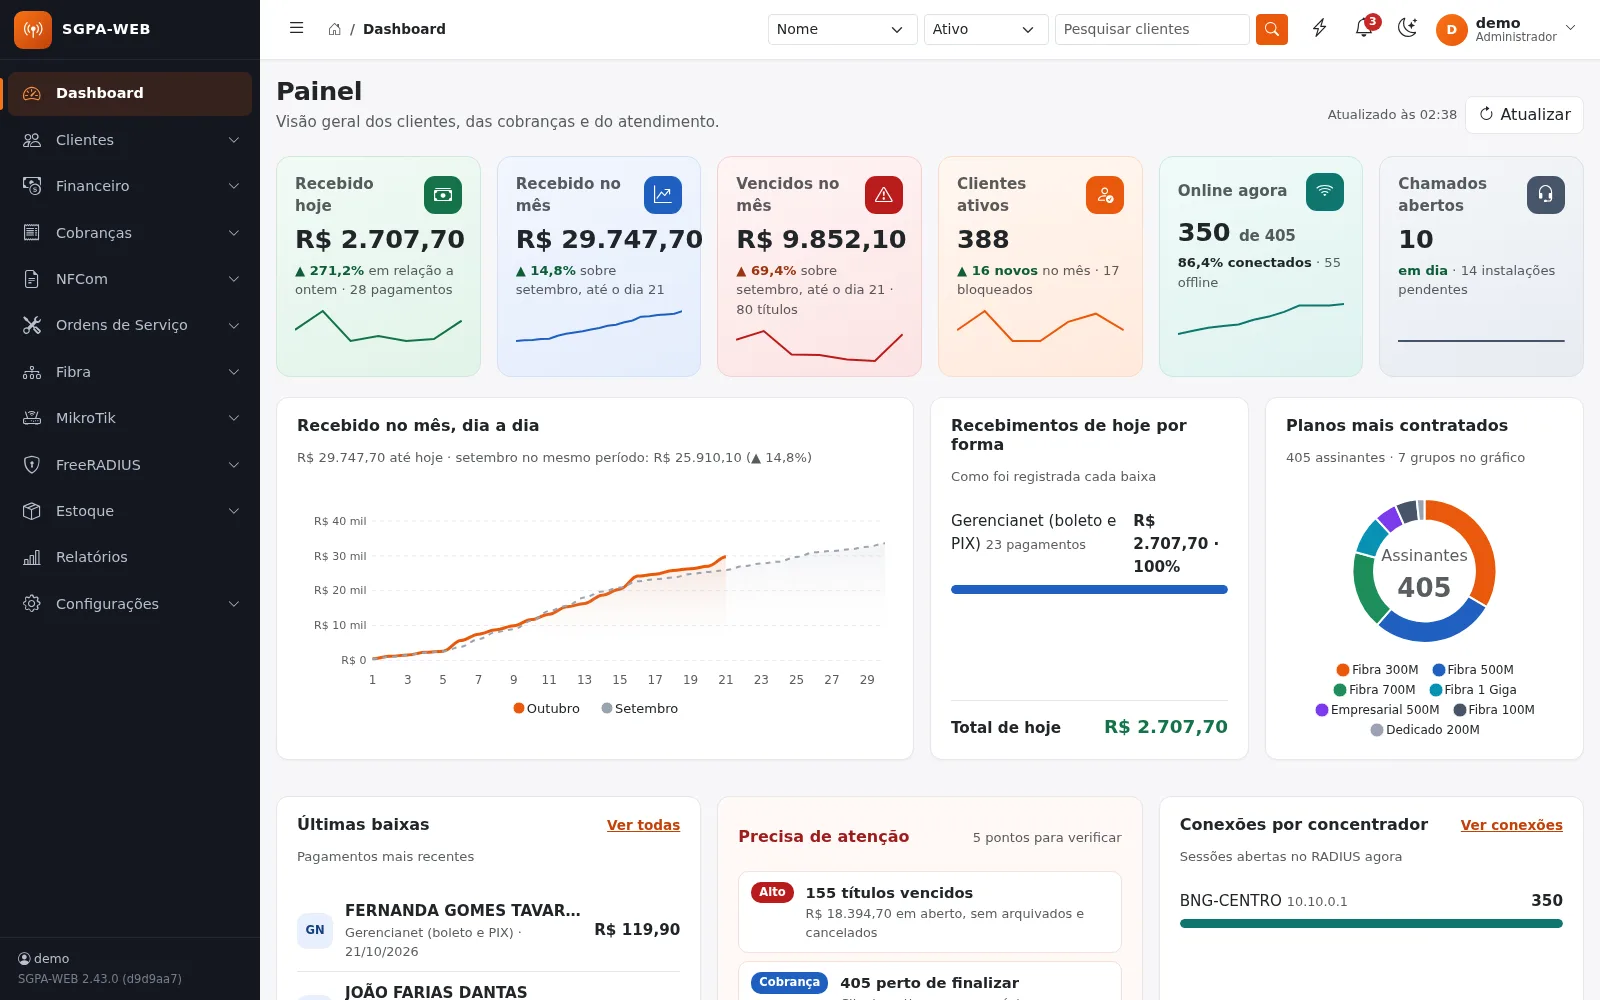Screen dimensions: 1600x1000
Task: Click the Empresarial 500M purple legend swatch
Action: (x=1322, y=710)
